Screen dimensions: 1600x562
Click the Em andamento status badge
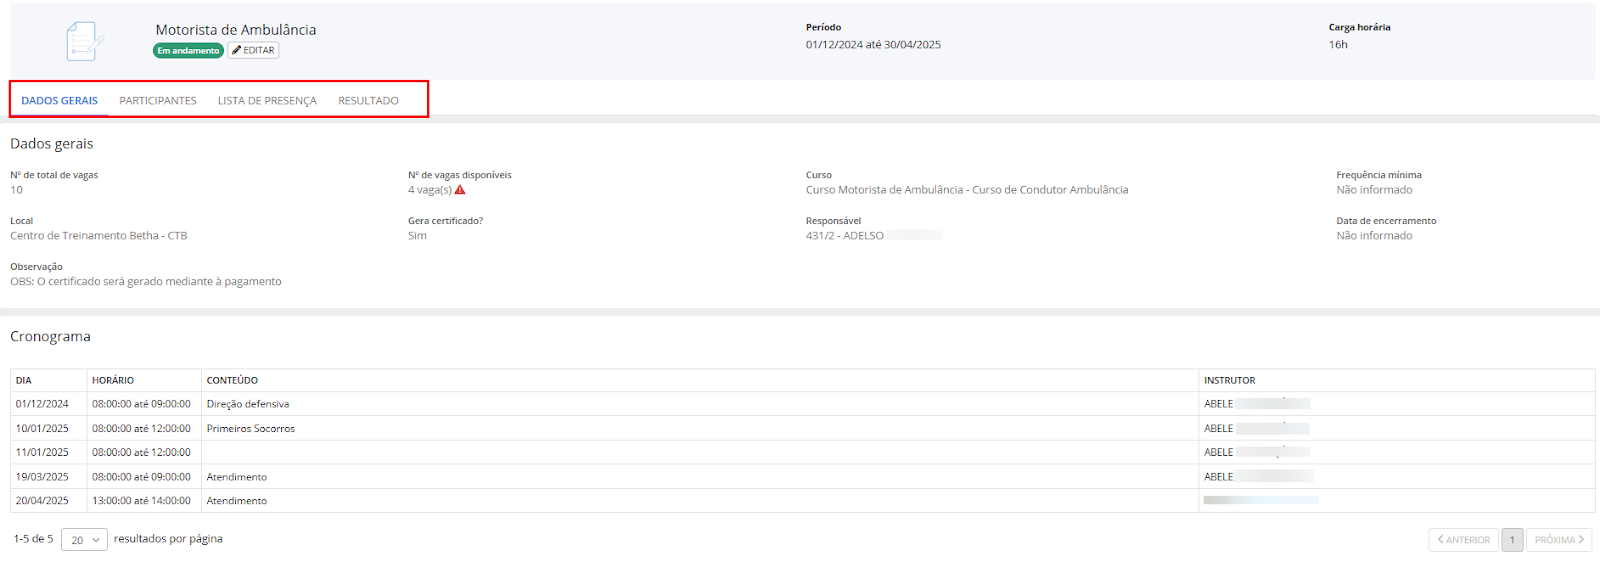188,51
